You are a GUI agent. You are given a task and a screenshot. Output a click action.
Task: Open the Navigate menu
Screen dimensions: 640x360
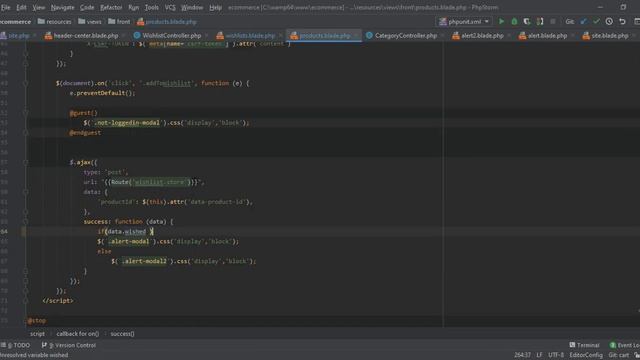(x=62, y=7)
